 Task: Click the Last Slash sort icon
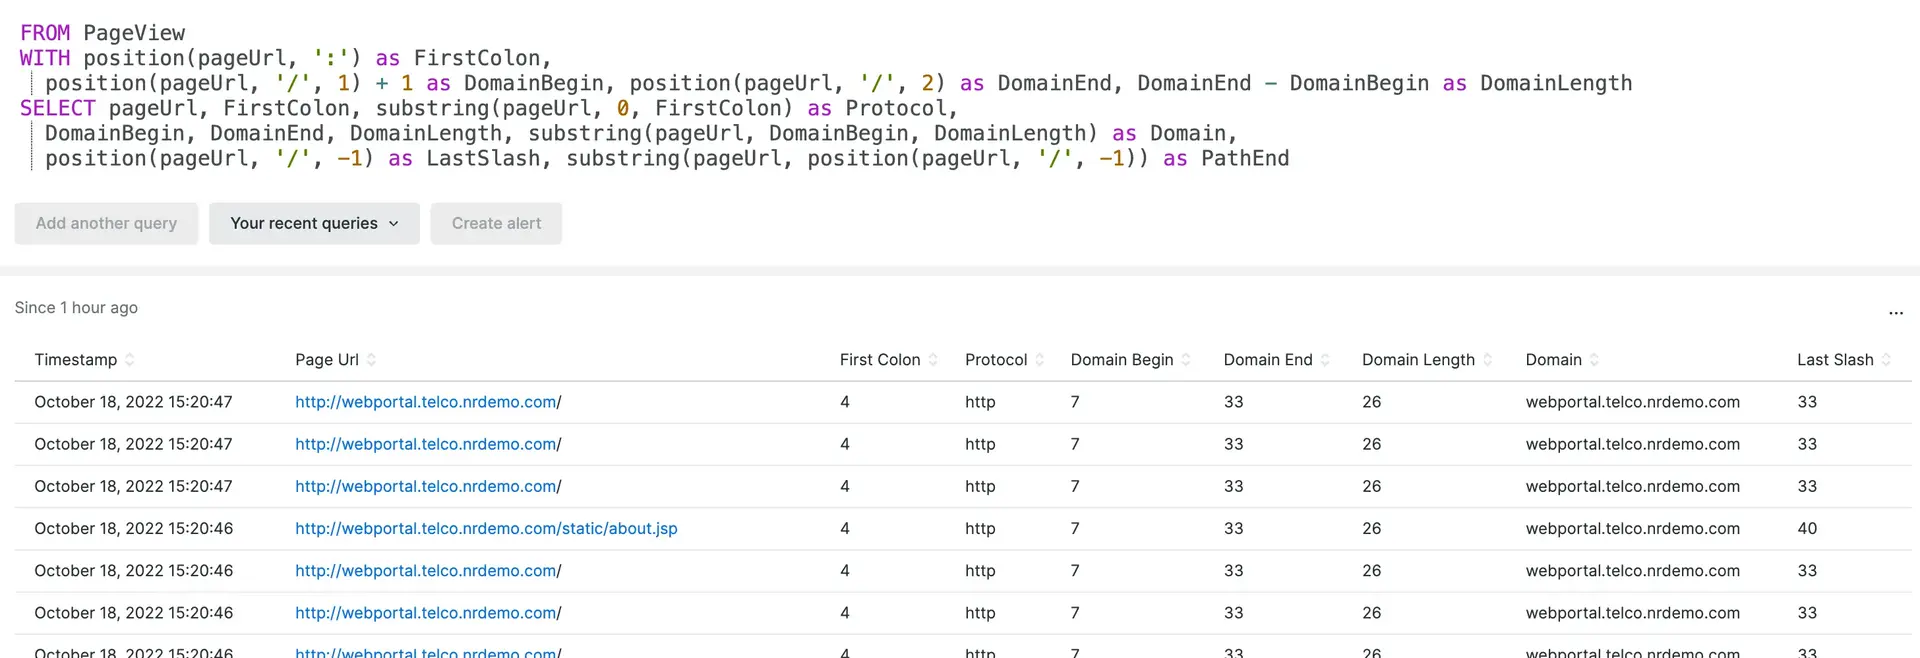click(1886, 360)
